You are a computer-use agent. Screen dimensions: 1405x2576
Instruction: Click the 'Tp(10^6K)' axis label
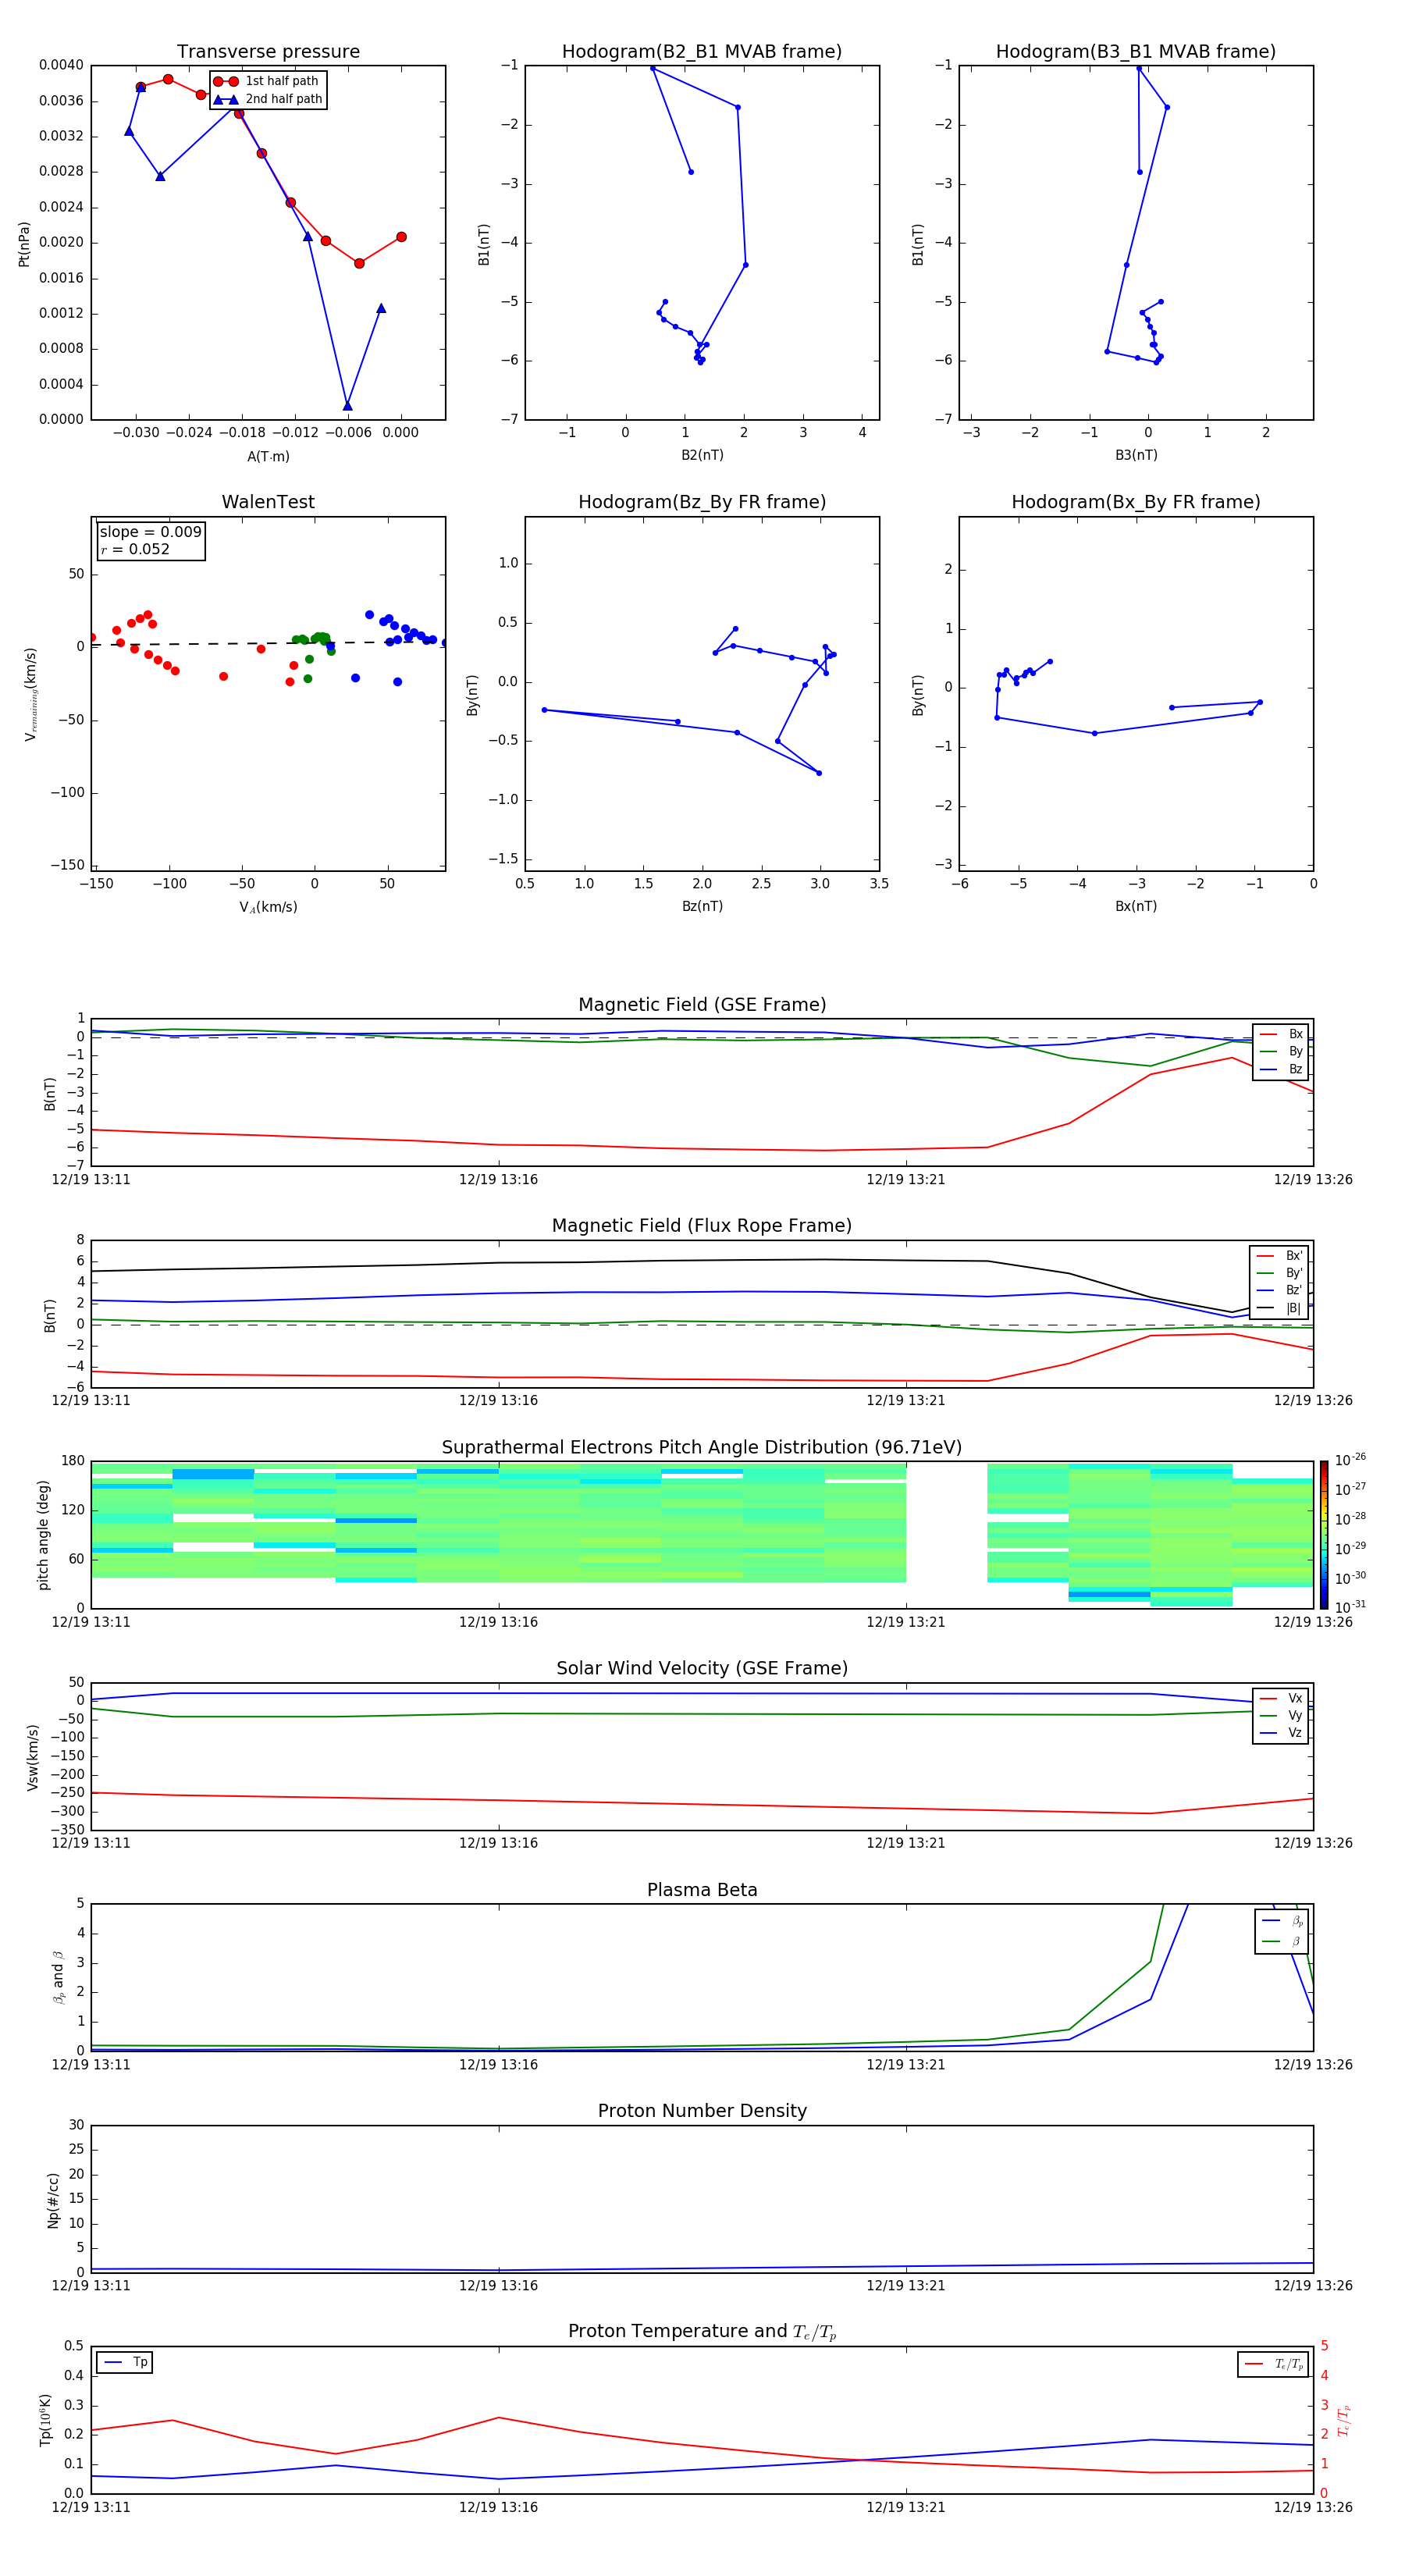45,2421
